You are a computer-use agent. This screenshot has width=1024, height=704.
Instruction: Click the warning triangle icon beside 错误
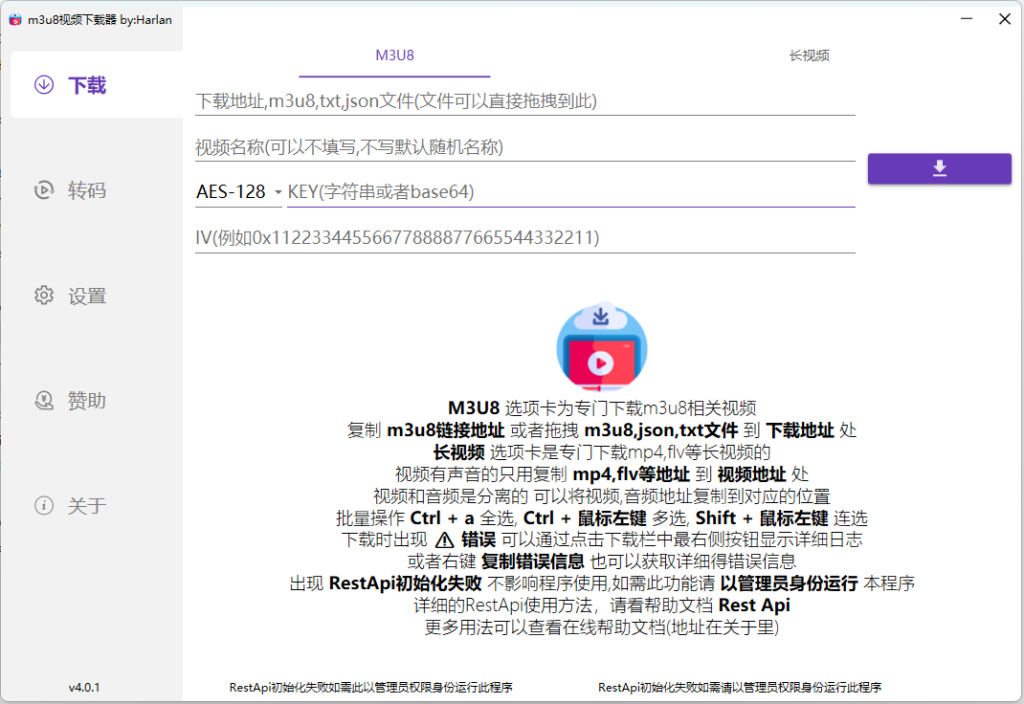tap(445, 539)
